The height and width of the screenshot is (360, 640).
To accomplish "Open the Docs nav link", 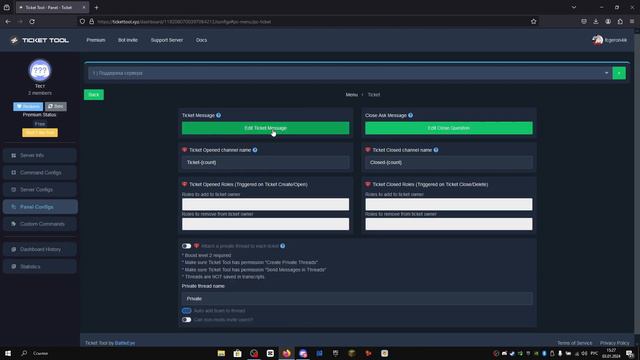I will click(x=201, y=40).
